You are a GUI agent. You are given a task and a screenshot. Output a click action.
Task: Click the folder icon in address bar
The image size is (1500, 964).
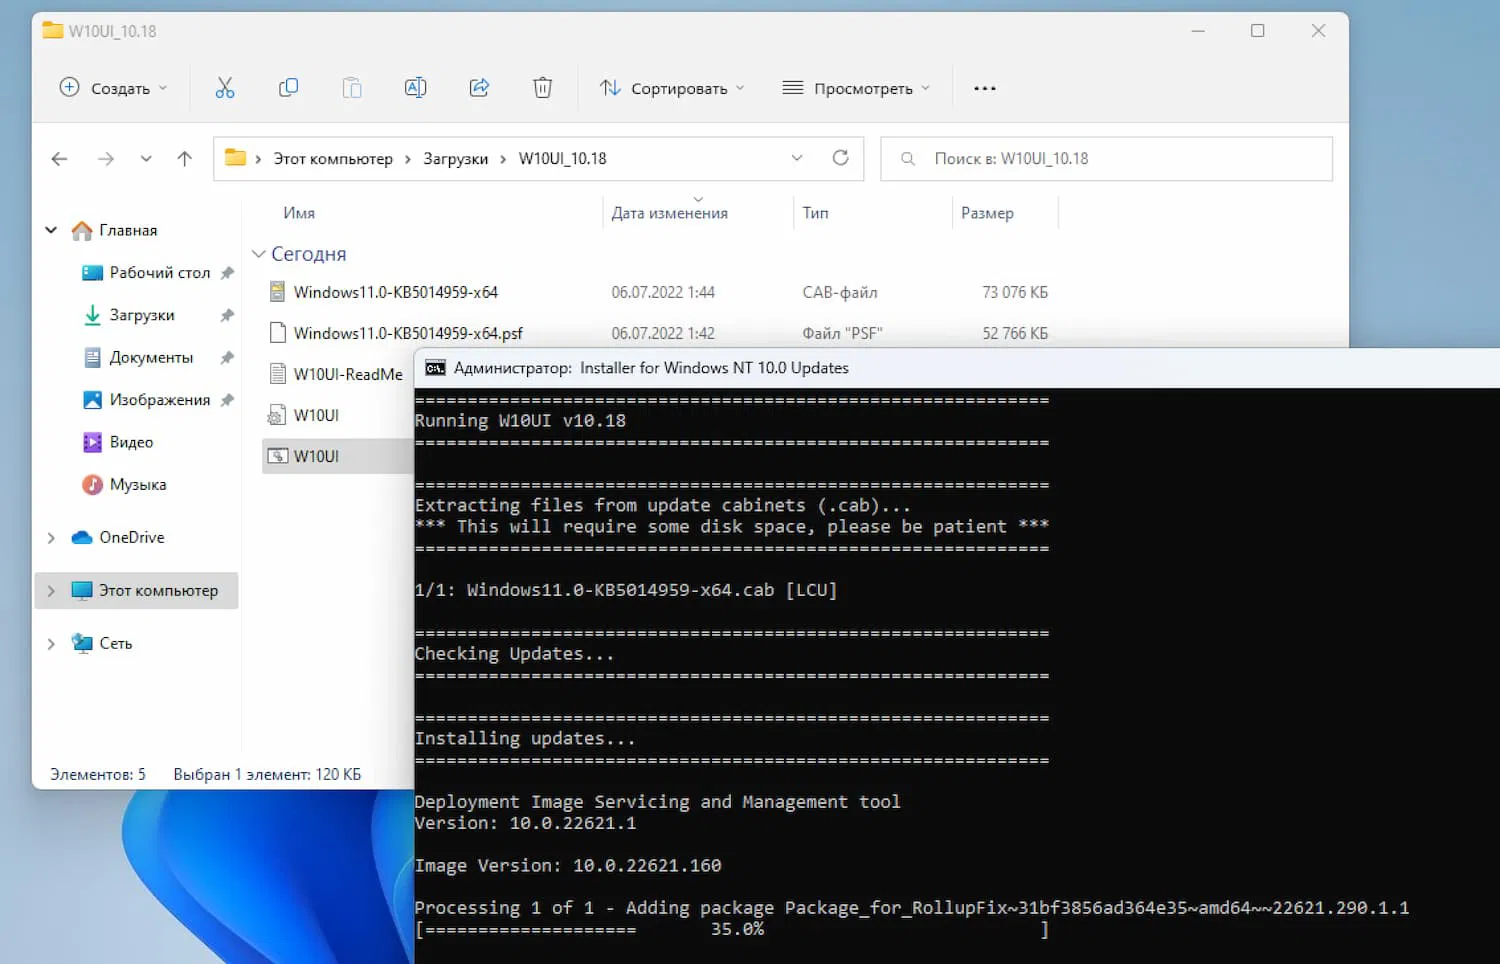pos(235,157)
